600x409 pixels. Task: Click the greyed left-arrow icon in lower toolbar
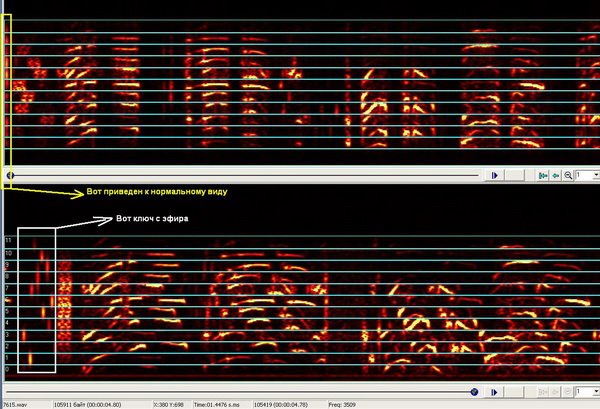coord(555,392)
